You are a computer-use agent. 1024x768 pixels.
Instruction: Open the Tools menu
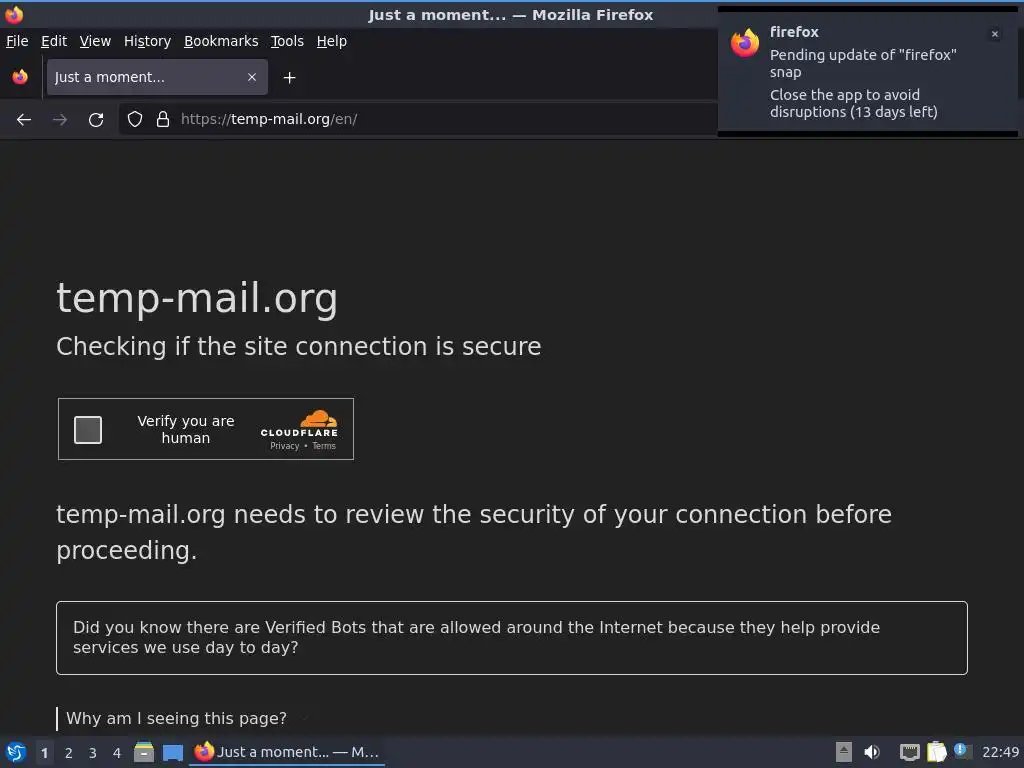pos(287,41)
